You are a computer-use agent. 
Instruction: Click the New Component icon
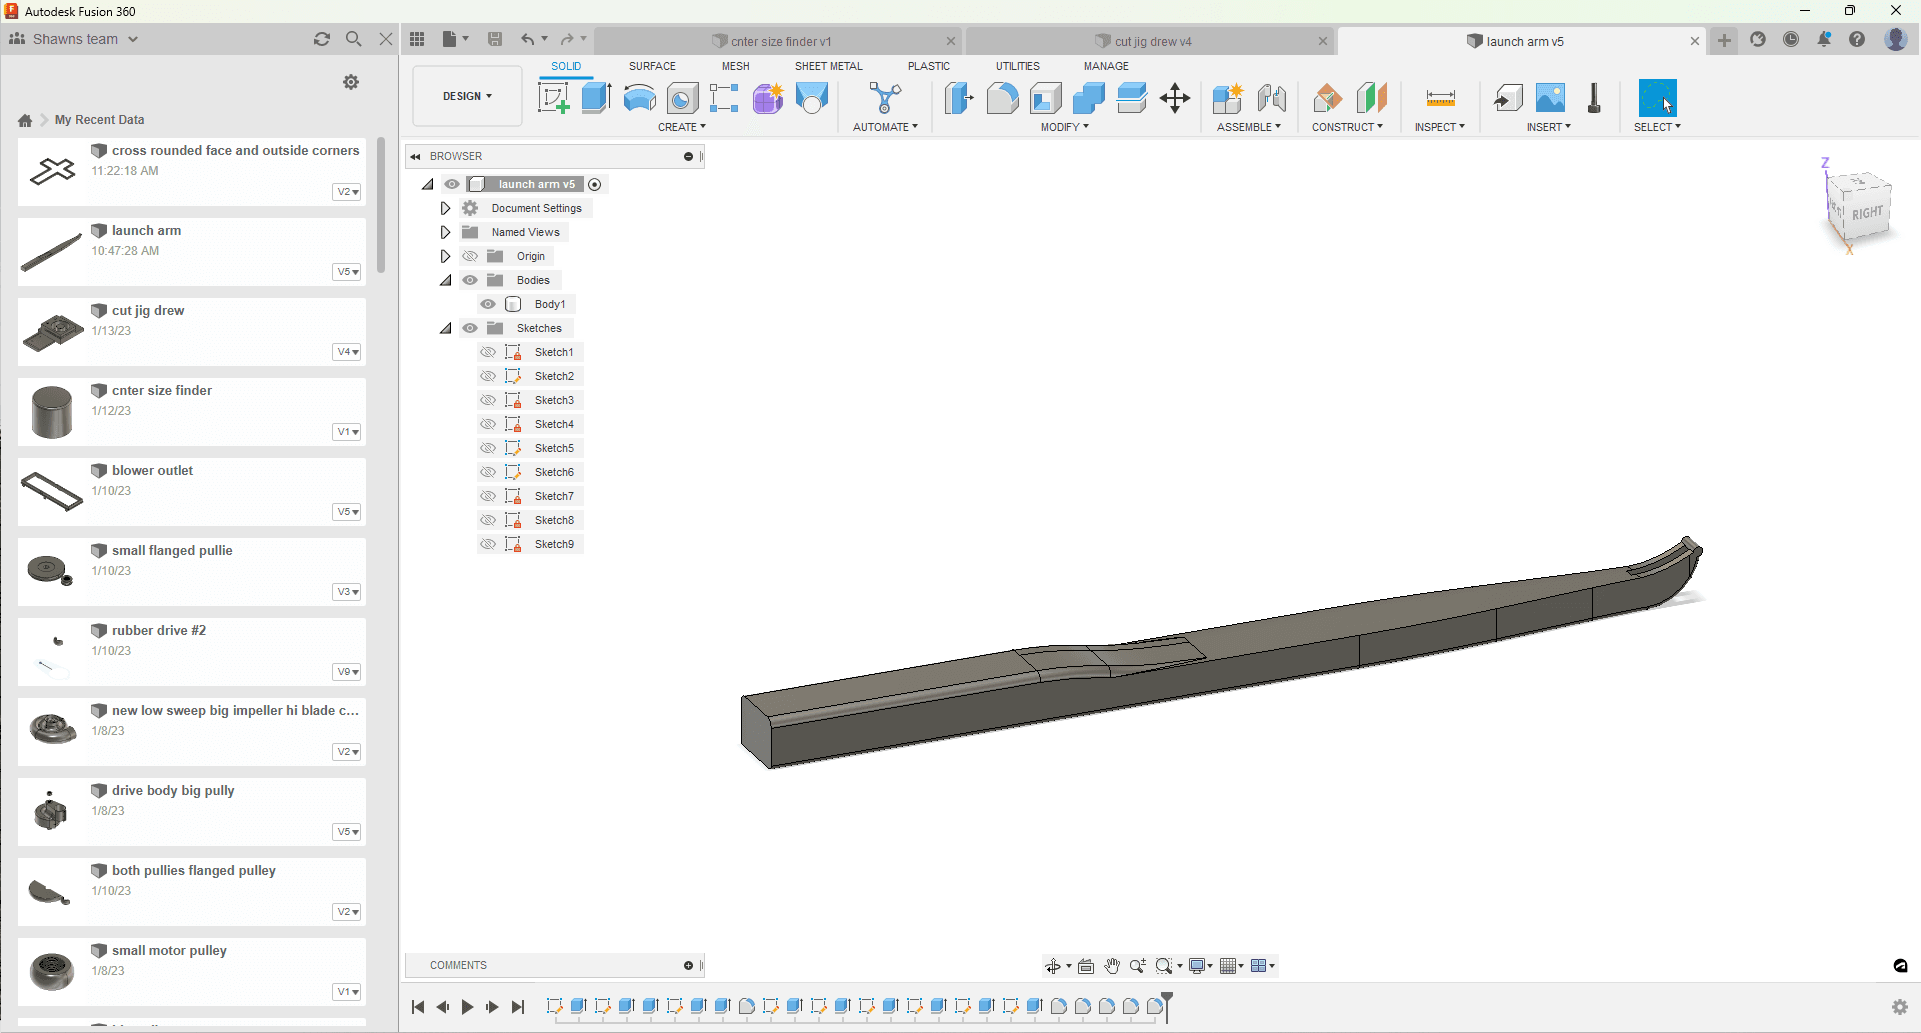1227,98
